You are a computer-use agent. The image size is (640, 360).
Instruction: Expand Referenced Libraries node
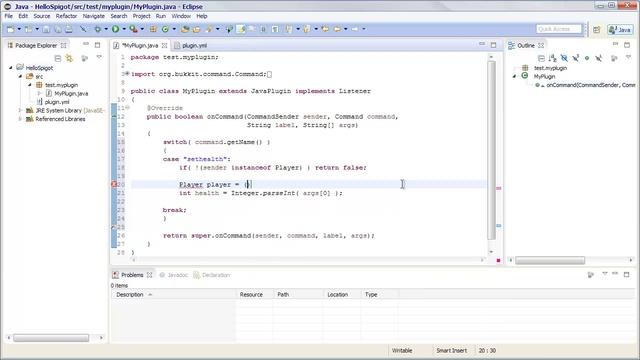point(20,119)
